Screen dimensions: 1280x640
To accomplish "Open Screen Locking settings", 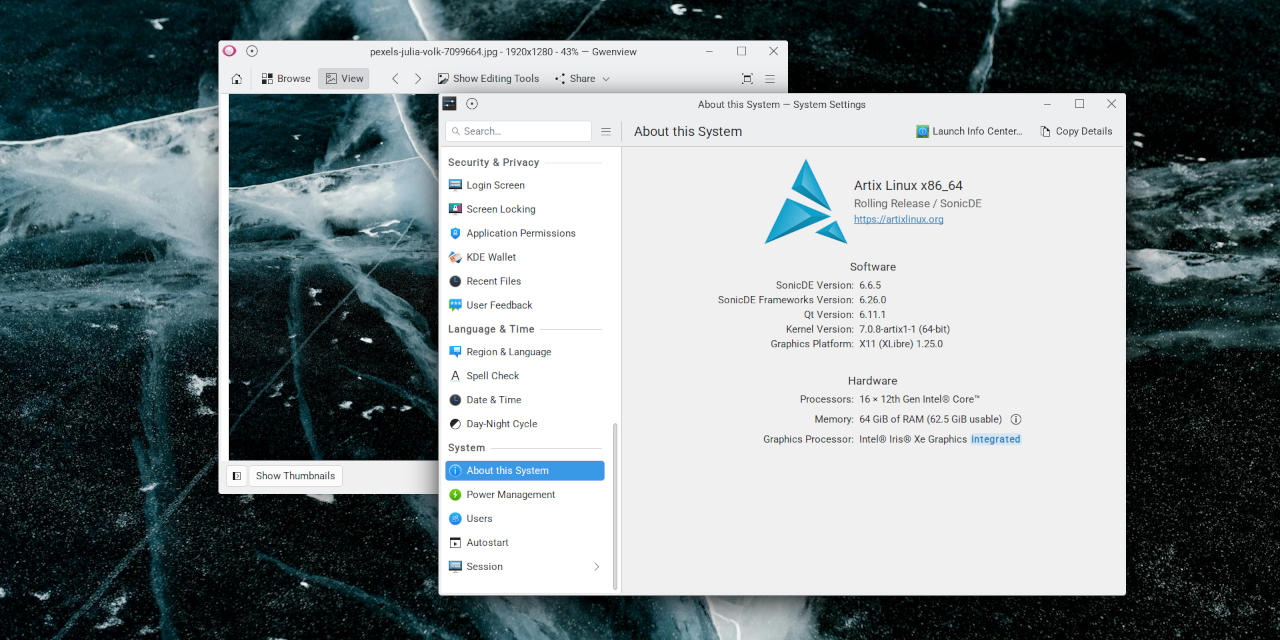I will (x=525, y=209).
